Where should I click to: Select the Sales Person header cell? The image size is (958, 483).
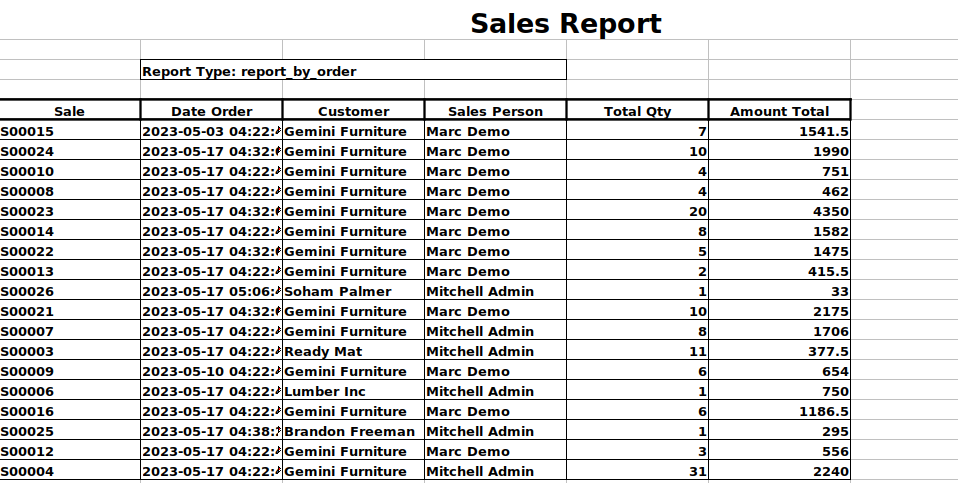coord(495,111)
